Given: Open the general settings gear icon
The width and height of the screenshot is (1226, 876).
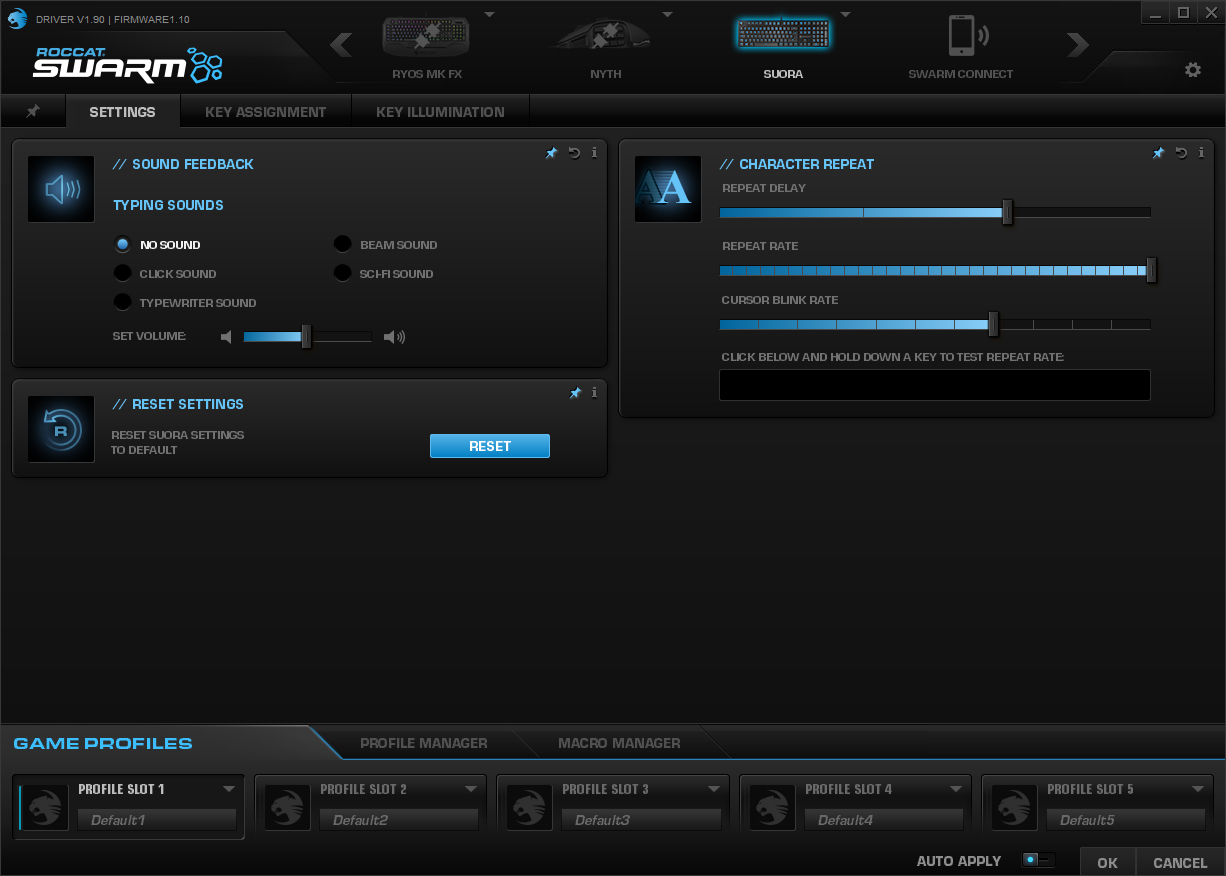Looking at the screenshot, I should click(1192, 70).
